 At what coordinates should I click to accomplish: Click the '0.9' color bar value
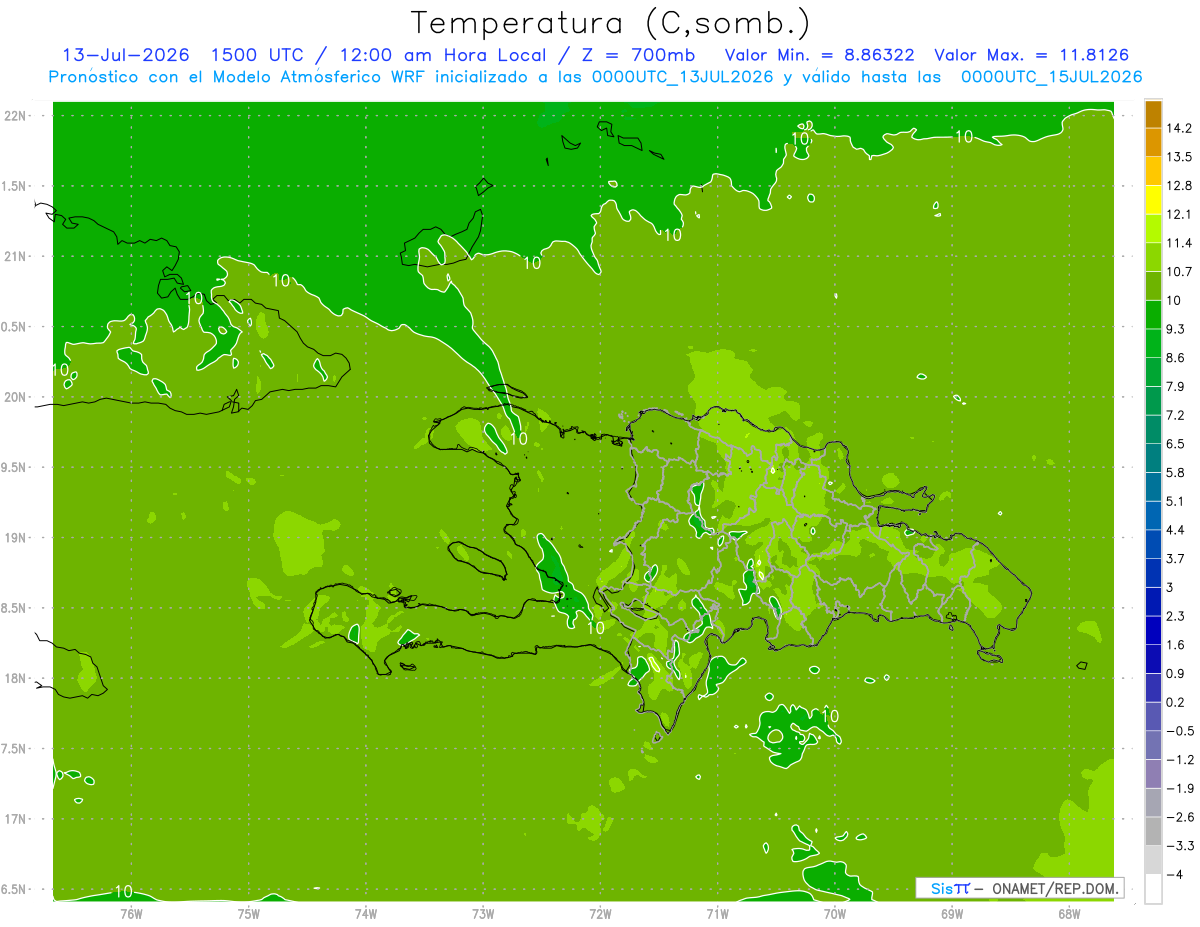[1176, 673]
